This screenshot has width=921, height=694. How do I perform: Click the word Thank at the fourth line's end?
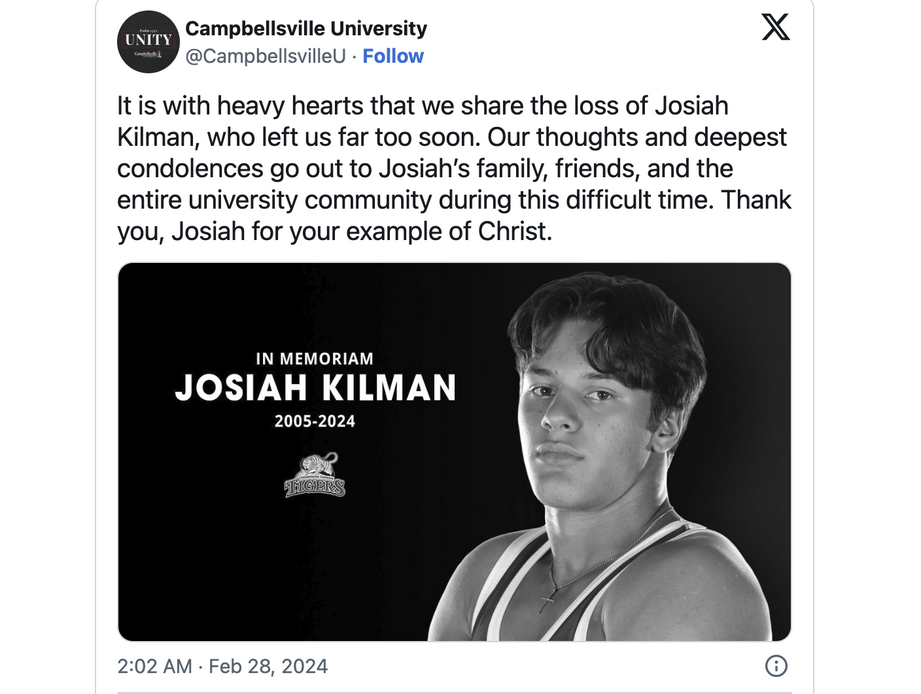(x=756, y=200)
